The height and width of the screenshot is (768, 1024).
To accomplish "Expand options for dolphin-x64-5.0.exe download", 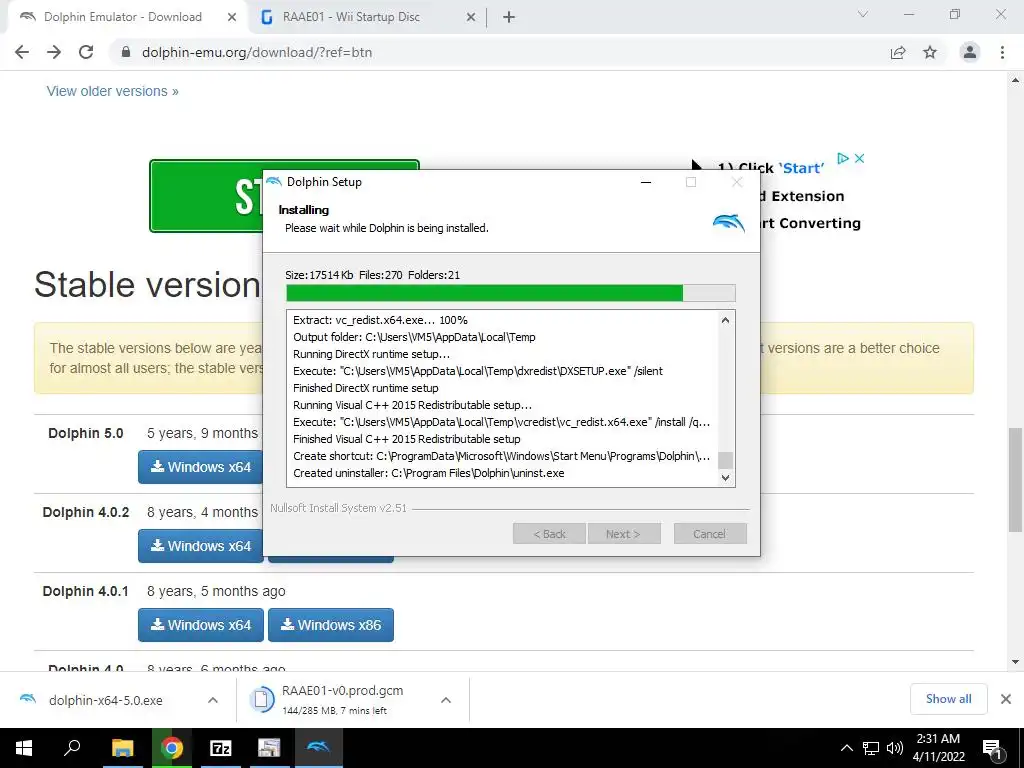I will point(213,700).
